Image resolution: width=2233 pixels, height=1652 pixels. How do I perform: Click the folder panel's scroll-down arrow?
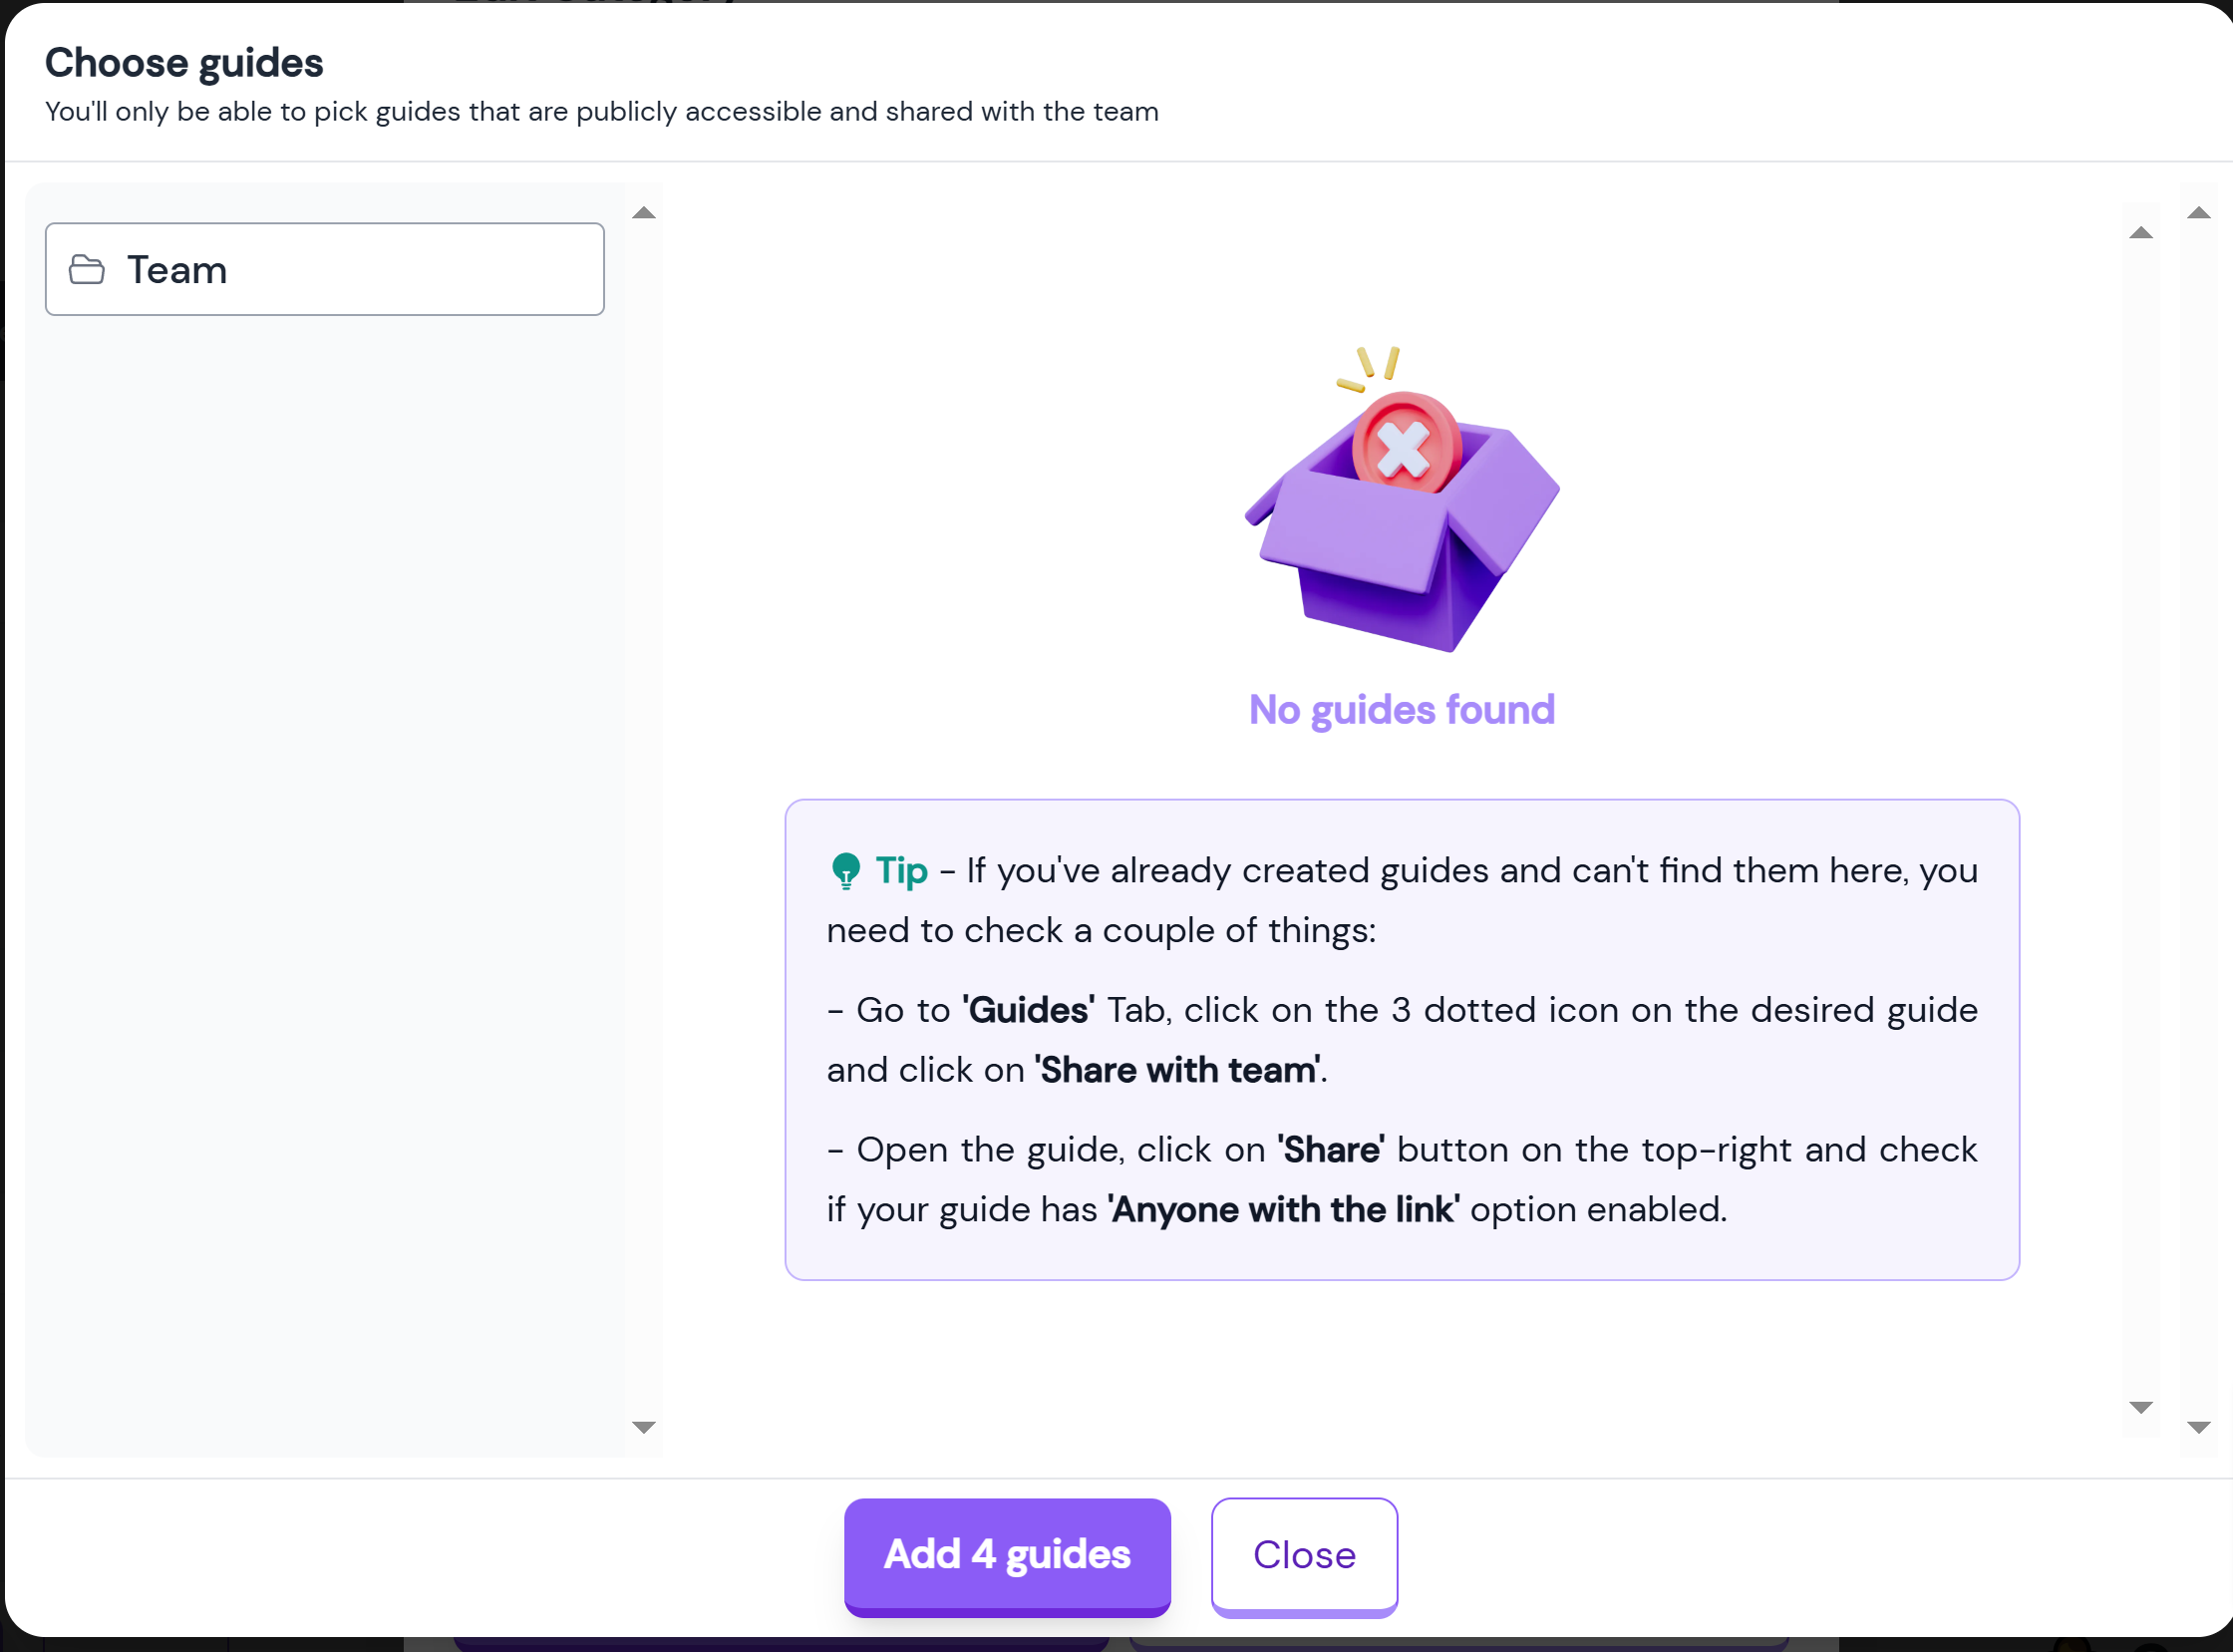[644, 1427]
